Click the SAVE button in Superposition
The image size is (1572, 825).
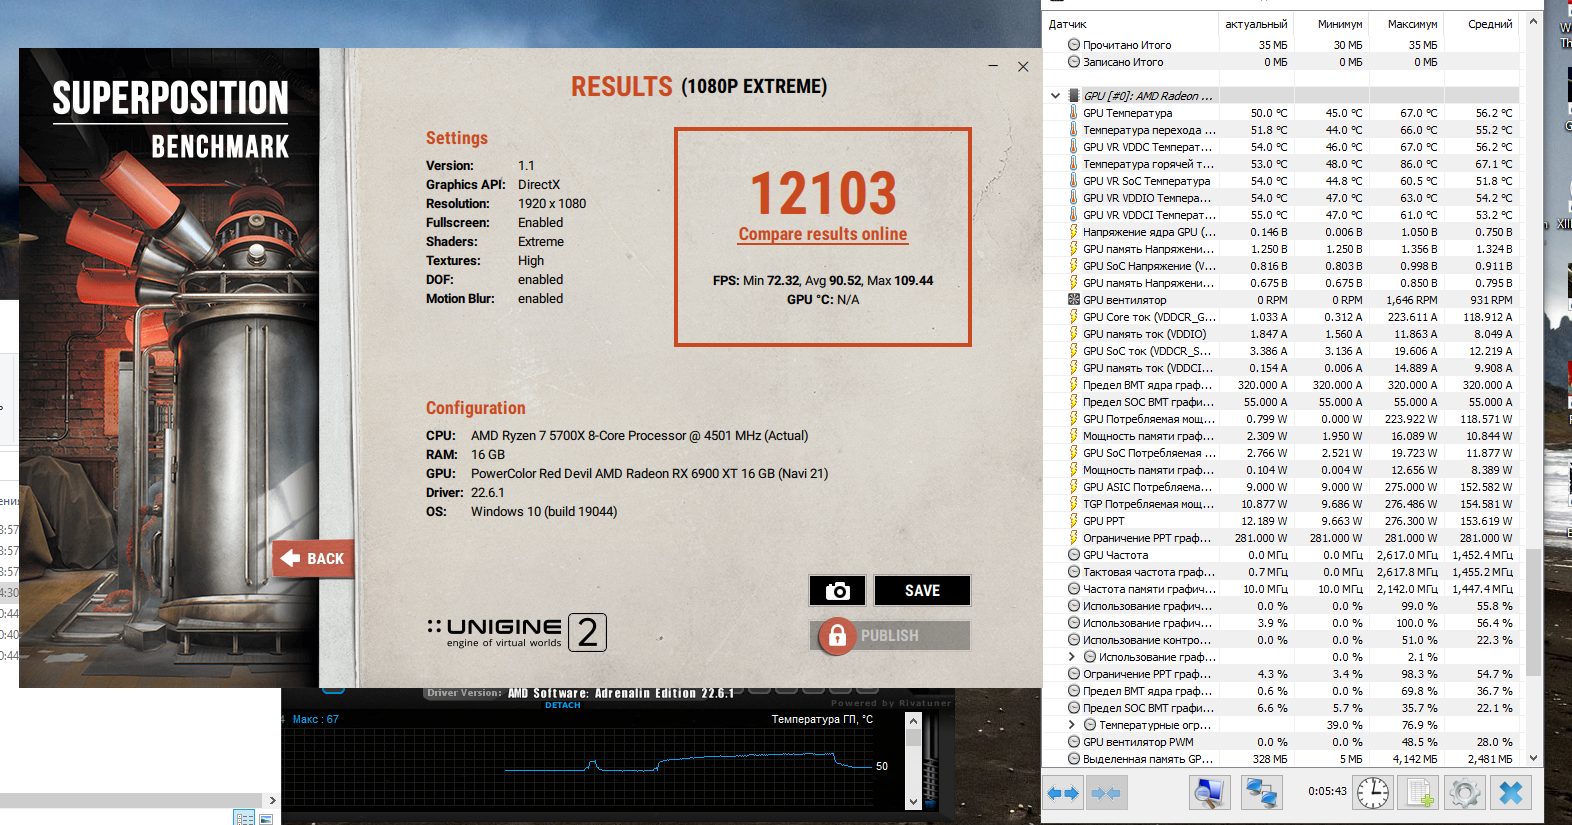[922, 591]
